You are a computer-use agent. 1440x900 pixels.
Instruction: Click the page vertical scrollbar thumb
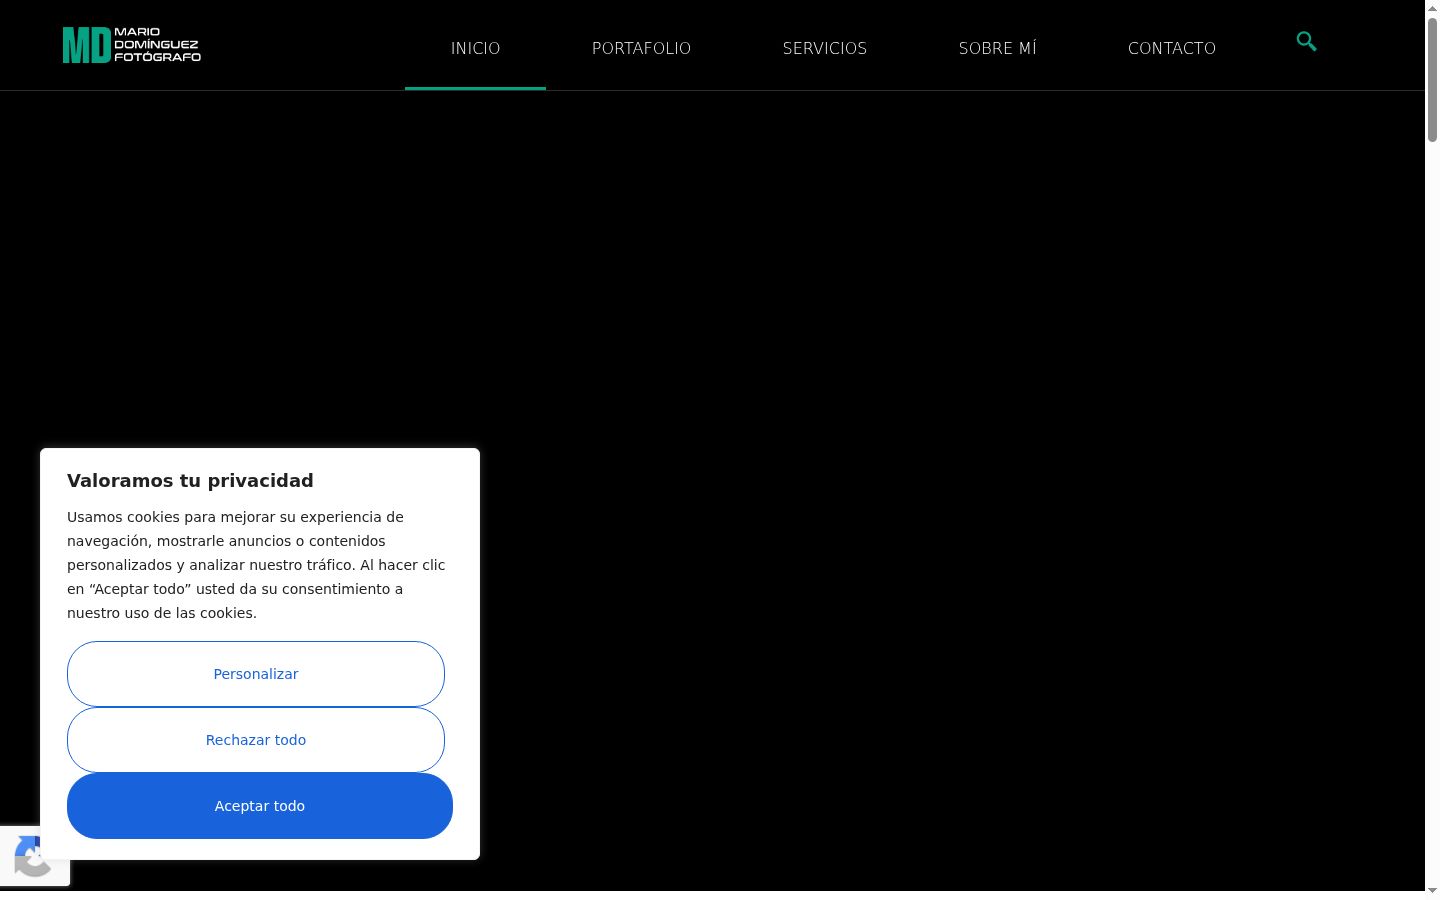[x=1432, y=80]
